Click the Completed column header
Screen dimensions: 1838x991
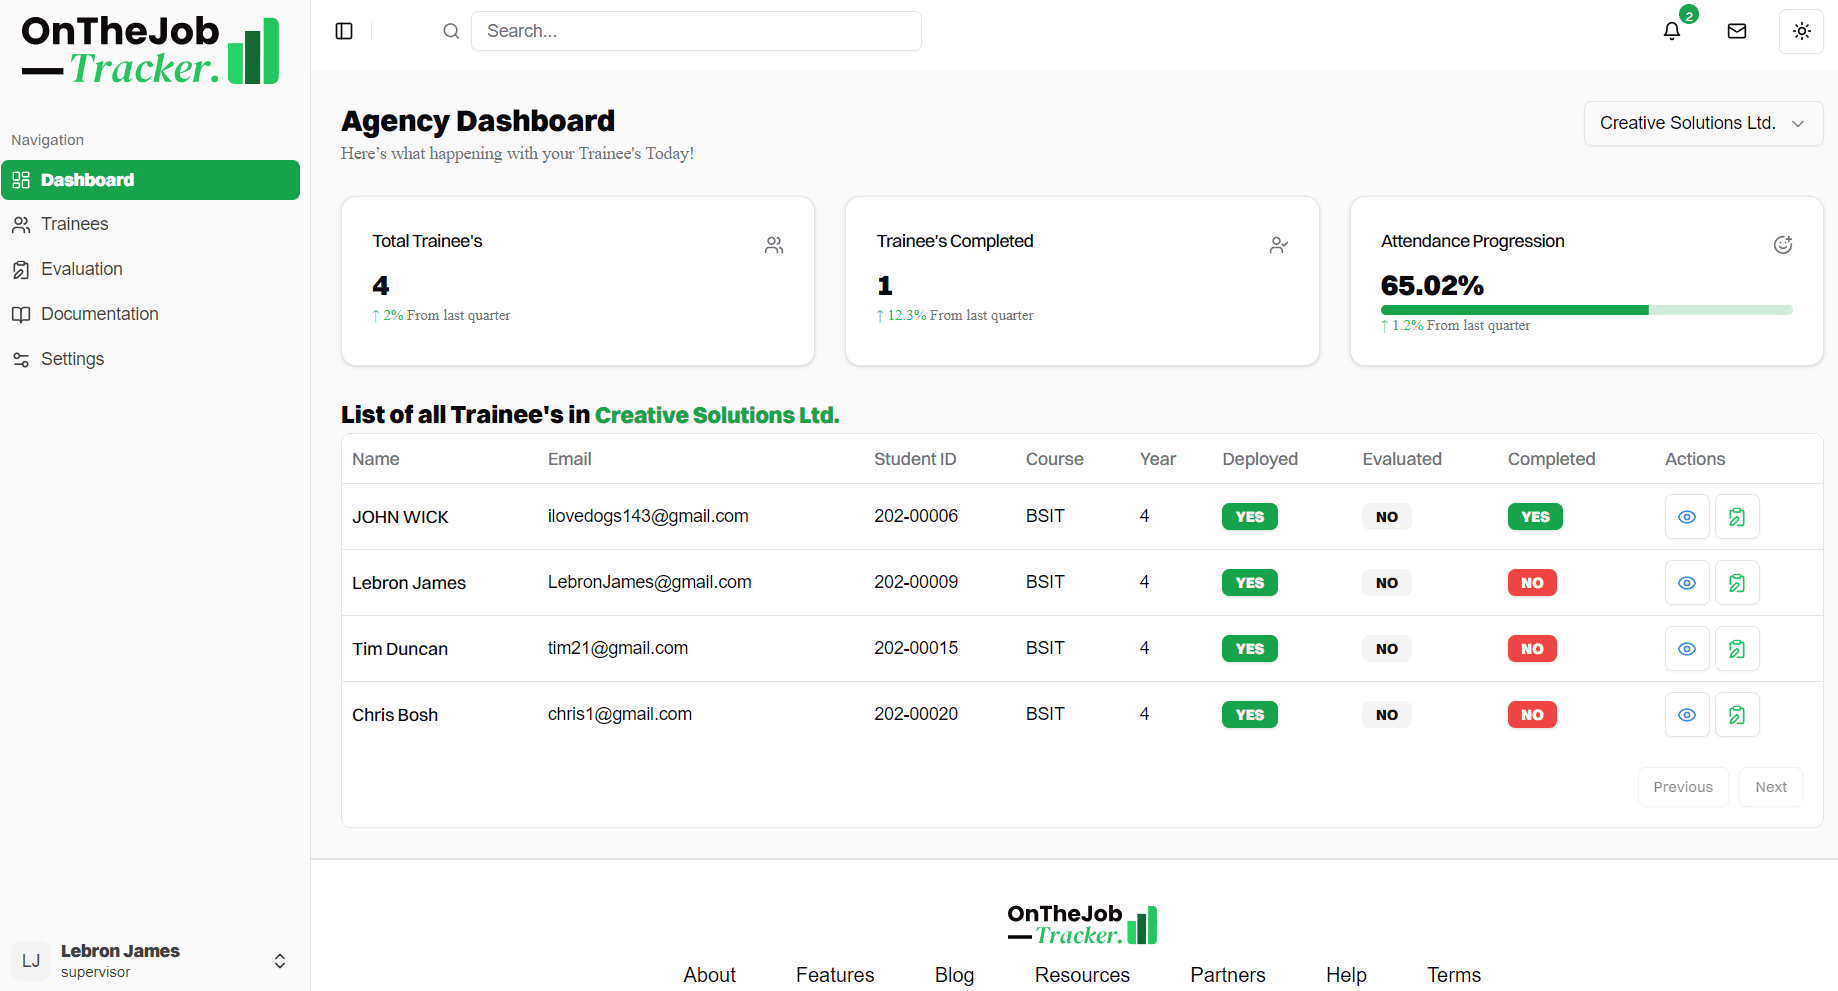pyautogui.click(x=1551, y=459)
